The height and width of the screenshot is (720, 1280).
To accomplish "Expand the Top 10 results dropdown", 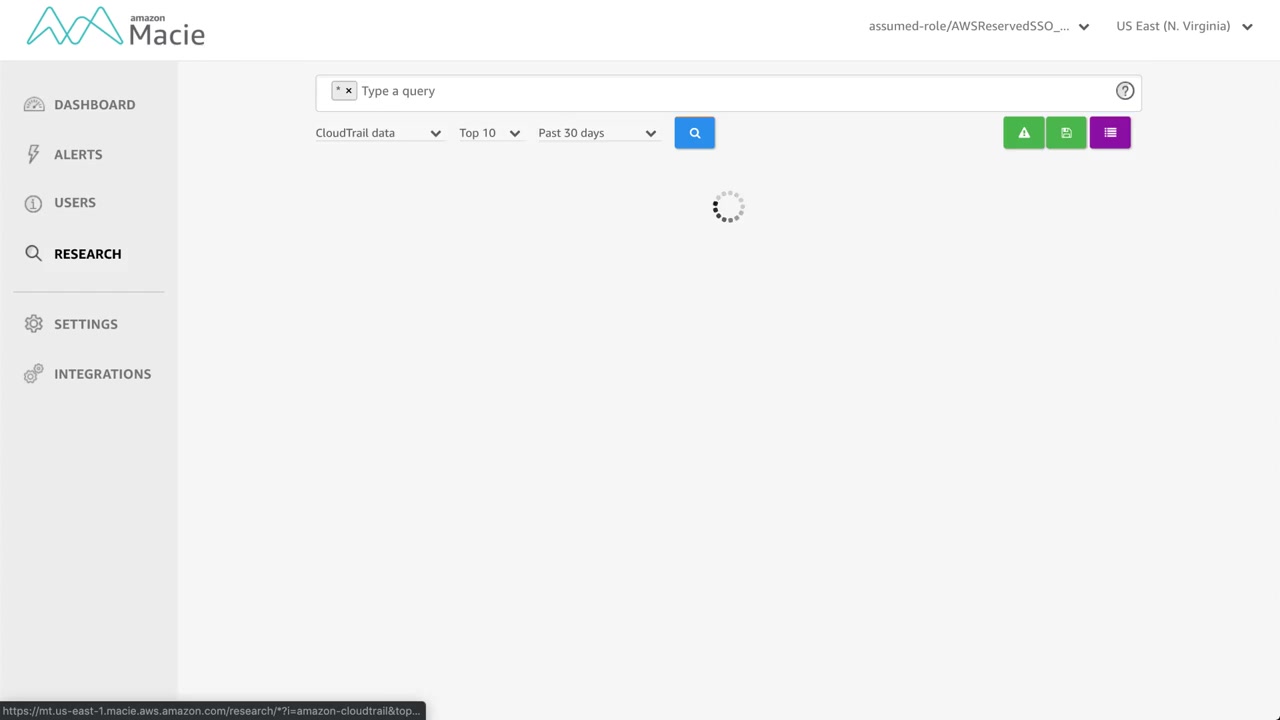I will tap(490, 133).
